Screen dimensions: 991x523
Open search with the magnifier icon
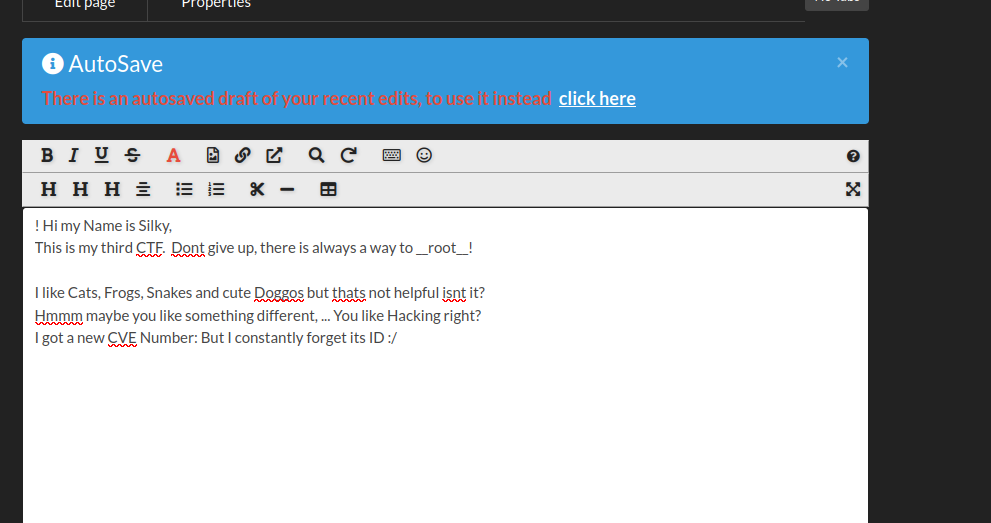(316, 155)
